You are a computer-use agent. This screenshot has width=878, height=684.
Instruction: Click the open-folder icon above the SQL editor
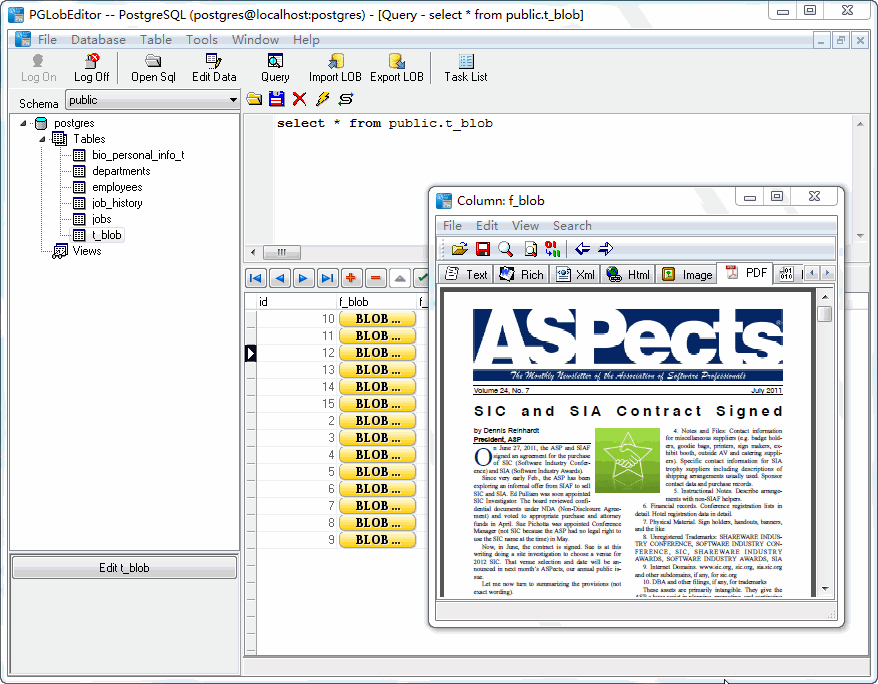click(x=254, y=99)
